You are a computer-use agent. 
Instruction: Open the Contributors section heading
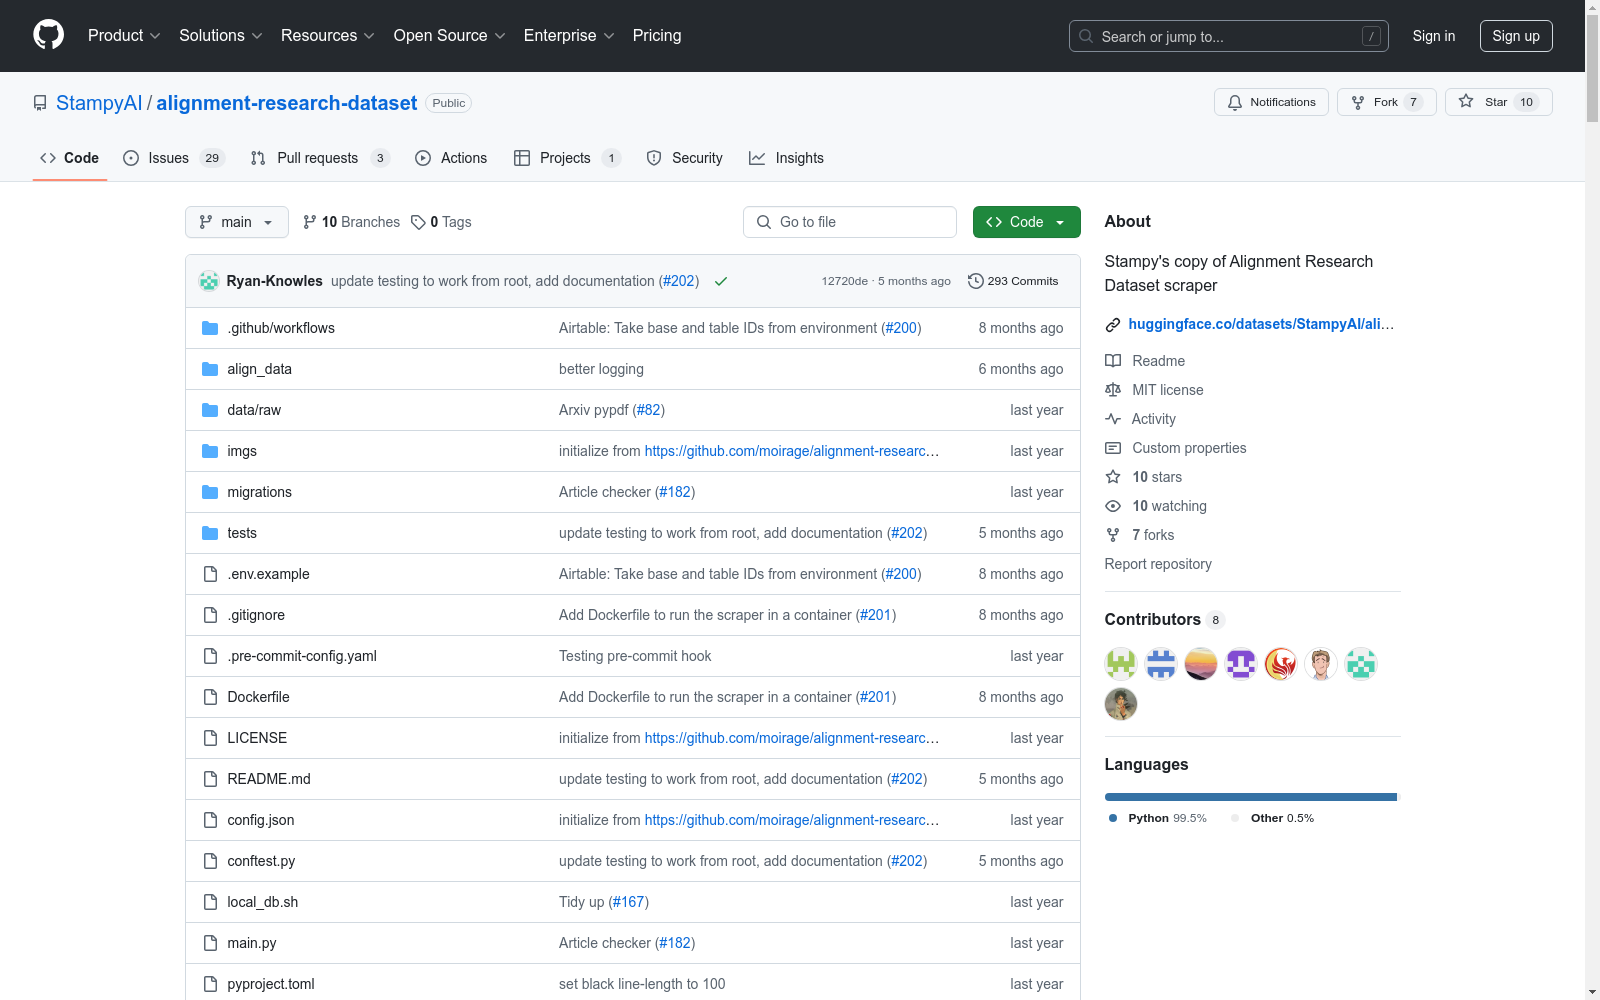point(1153,619)
